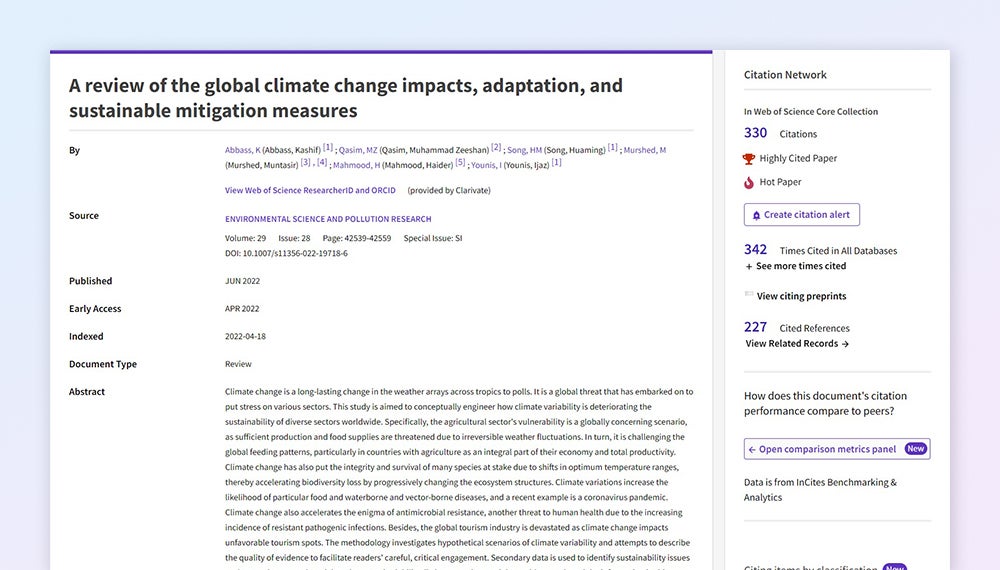
Task: Click the New badge on comparison metrics panel
Action: click(915, 449)
